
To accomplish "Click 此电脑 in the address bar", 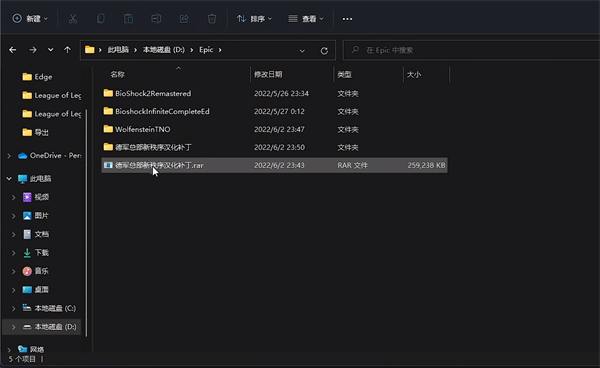I will (x=118, y=50).
